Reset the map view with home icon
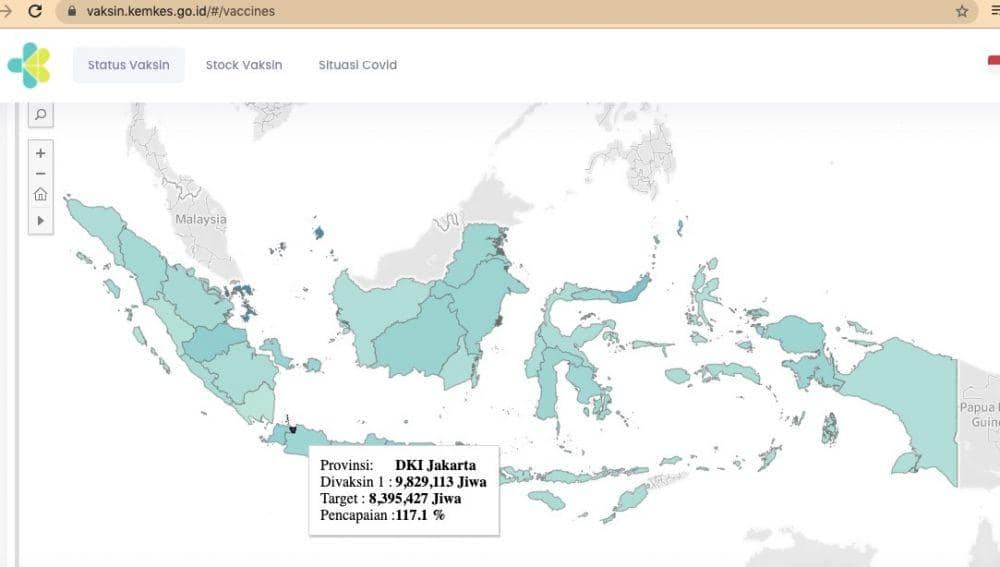Image resolution: width=1000 pixels, height=567 pixels. click(40, 195)
